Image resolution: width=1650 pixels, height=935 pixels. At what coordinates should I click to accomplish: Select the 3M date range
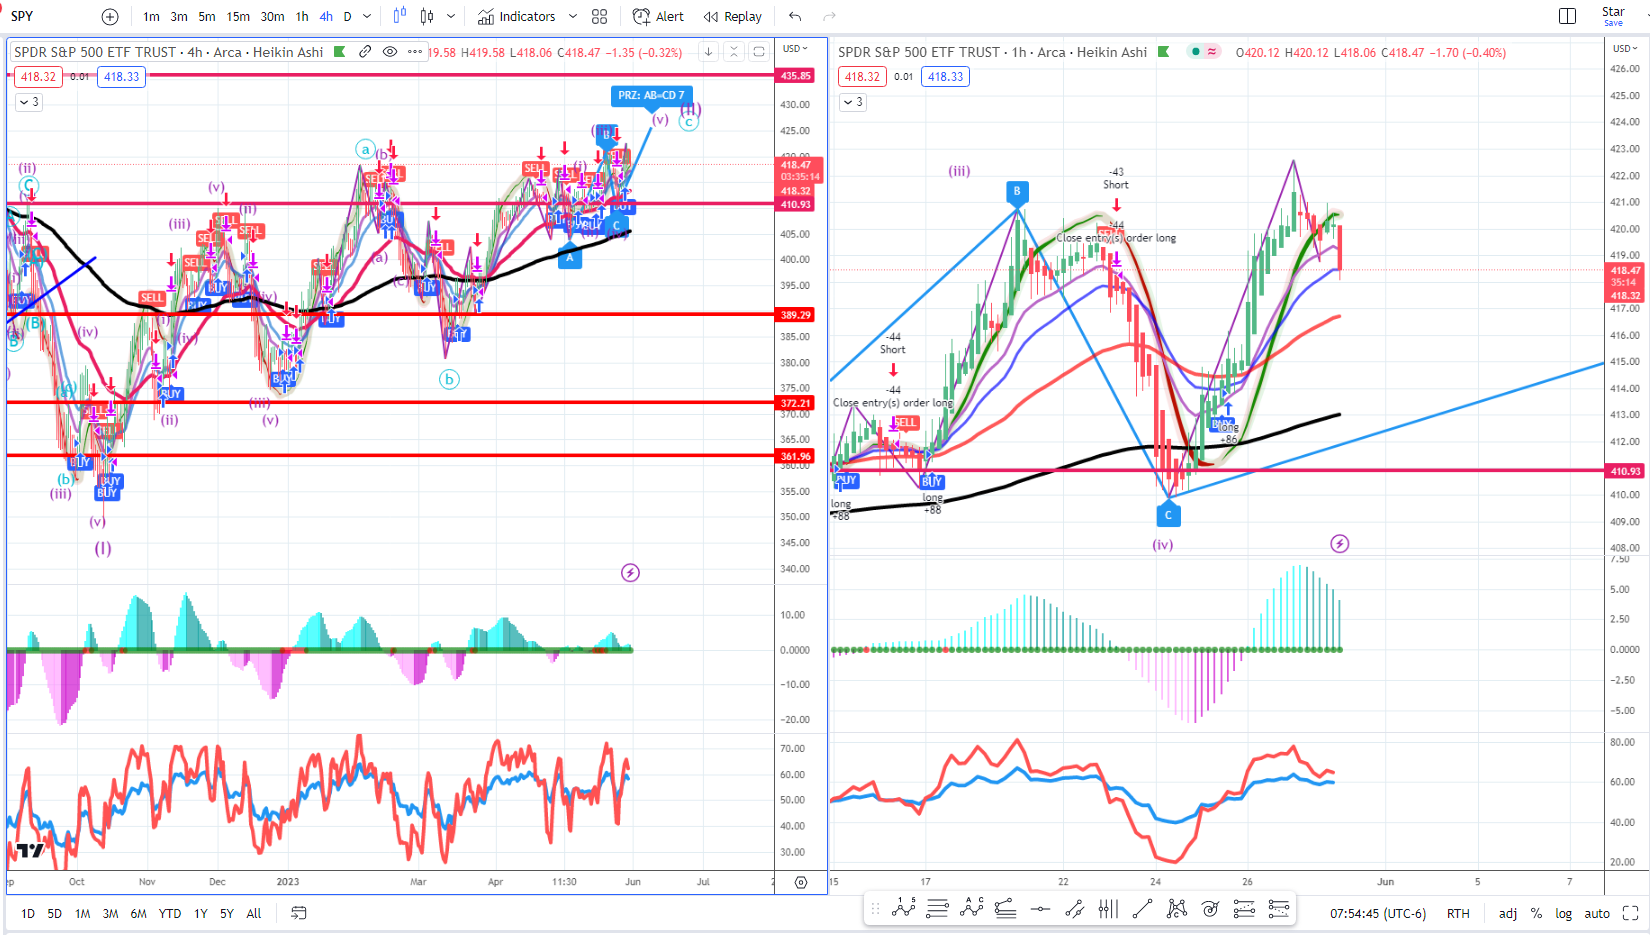(111, 913)
